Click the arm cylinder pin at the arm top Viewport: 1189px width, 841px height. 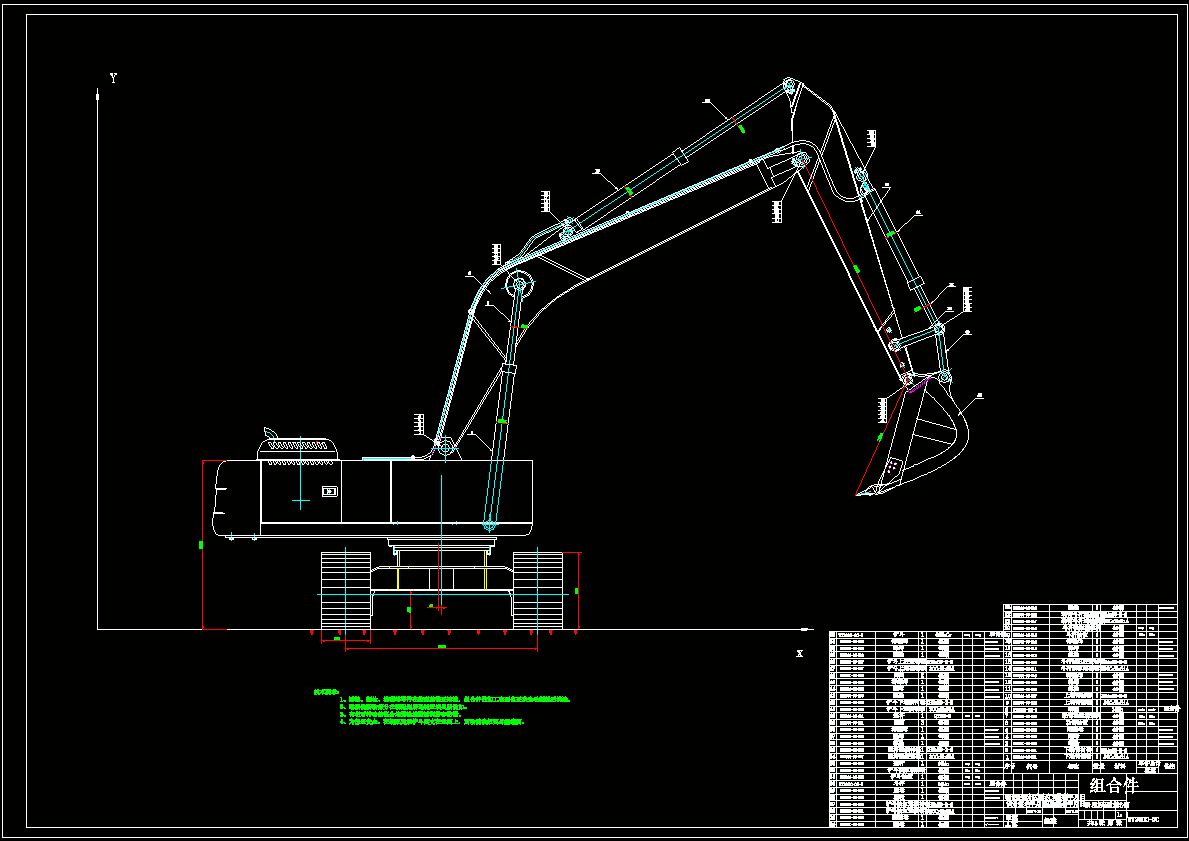(789, 84)
